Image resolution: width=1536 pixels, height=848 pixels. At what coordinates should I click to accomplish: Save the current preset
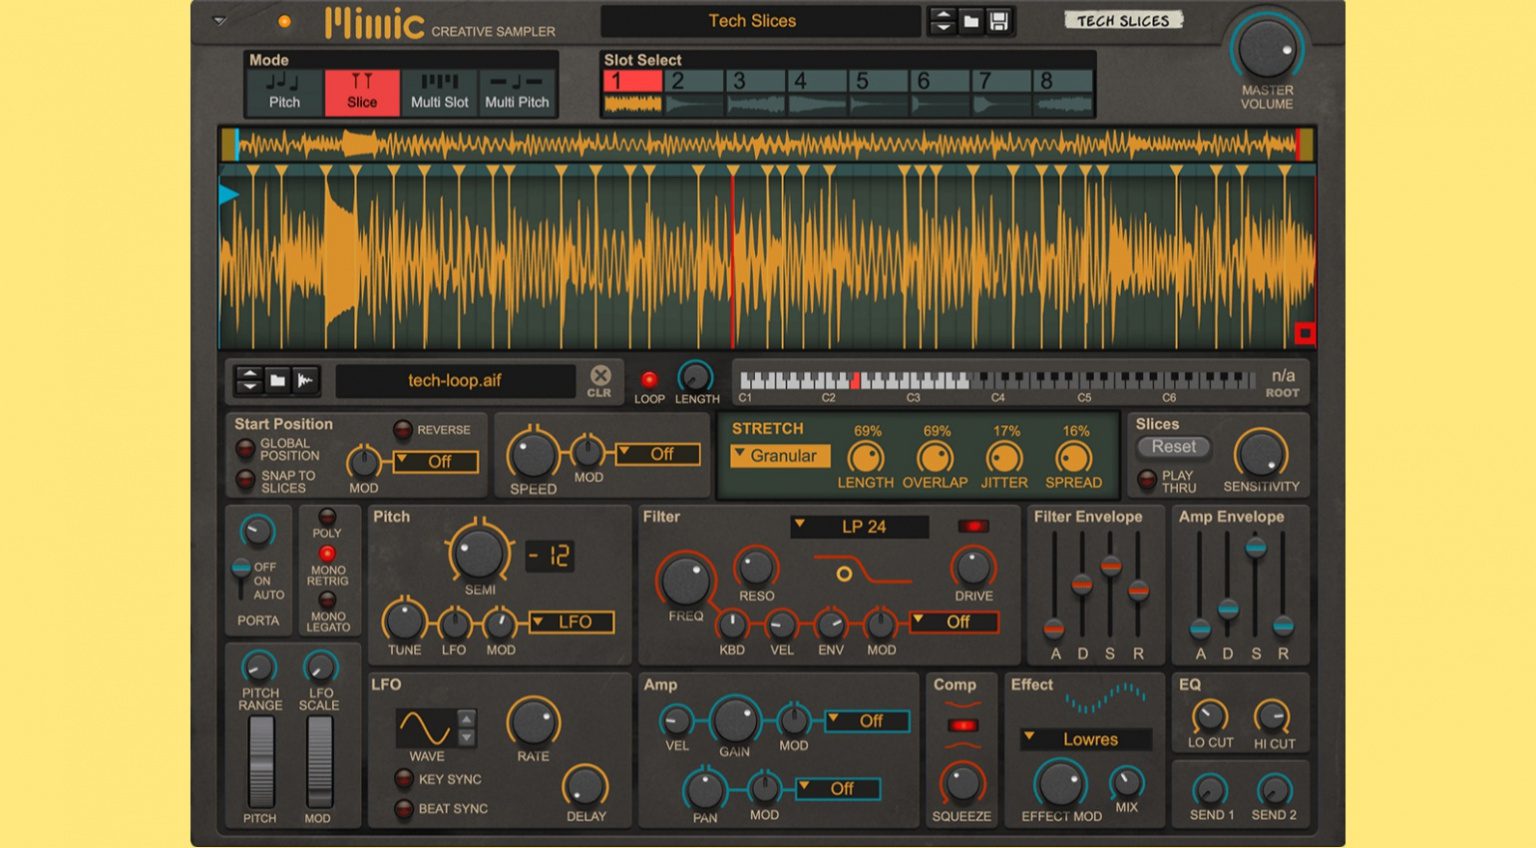pyautogui.click(x=996, y=20)
